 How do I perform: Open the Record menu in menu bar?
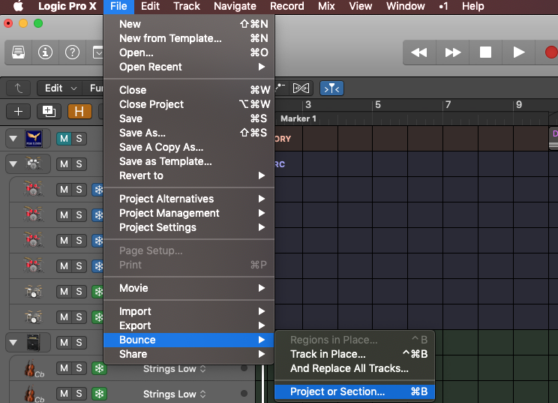(x=287, y=6)
